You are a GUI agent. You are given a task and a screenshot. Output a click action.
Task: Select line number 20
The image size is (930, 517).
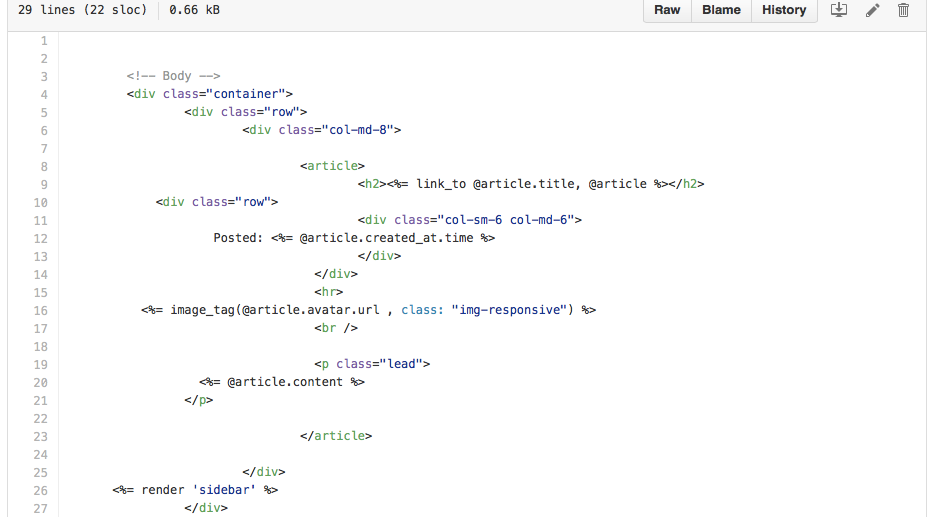coord(40,382)
